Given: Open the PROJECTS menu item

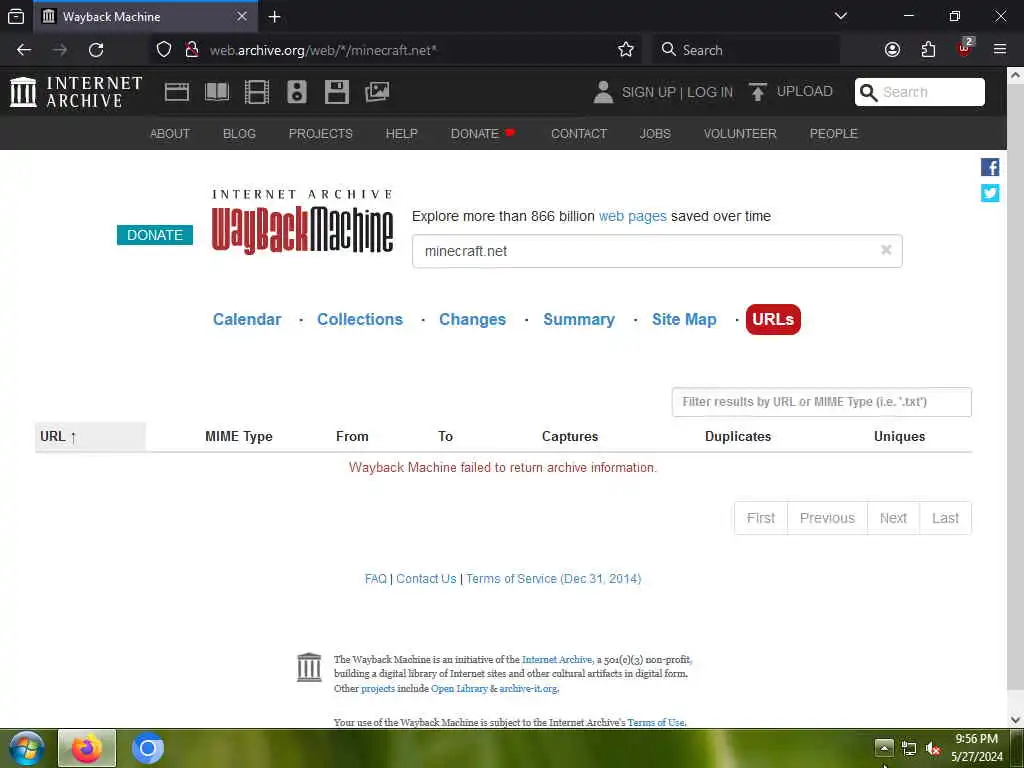Looking at the screenshot, I should [321, 133].
